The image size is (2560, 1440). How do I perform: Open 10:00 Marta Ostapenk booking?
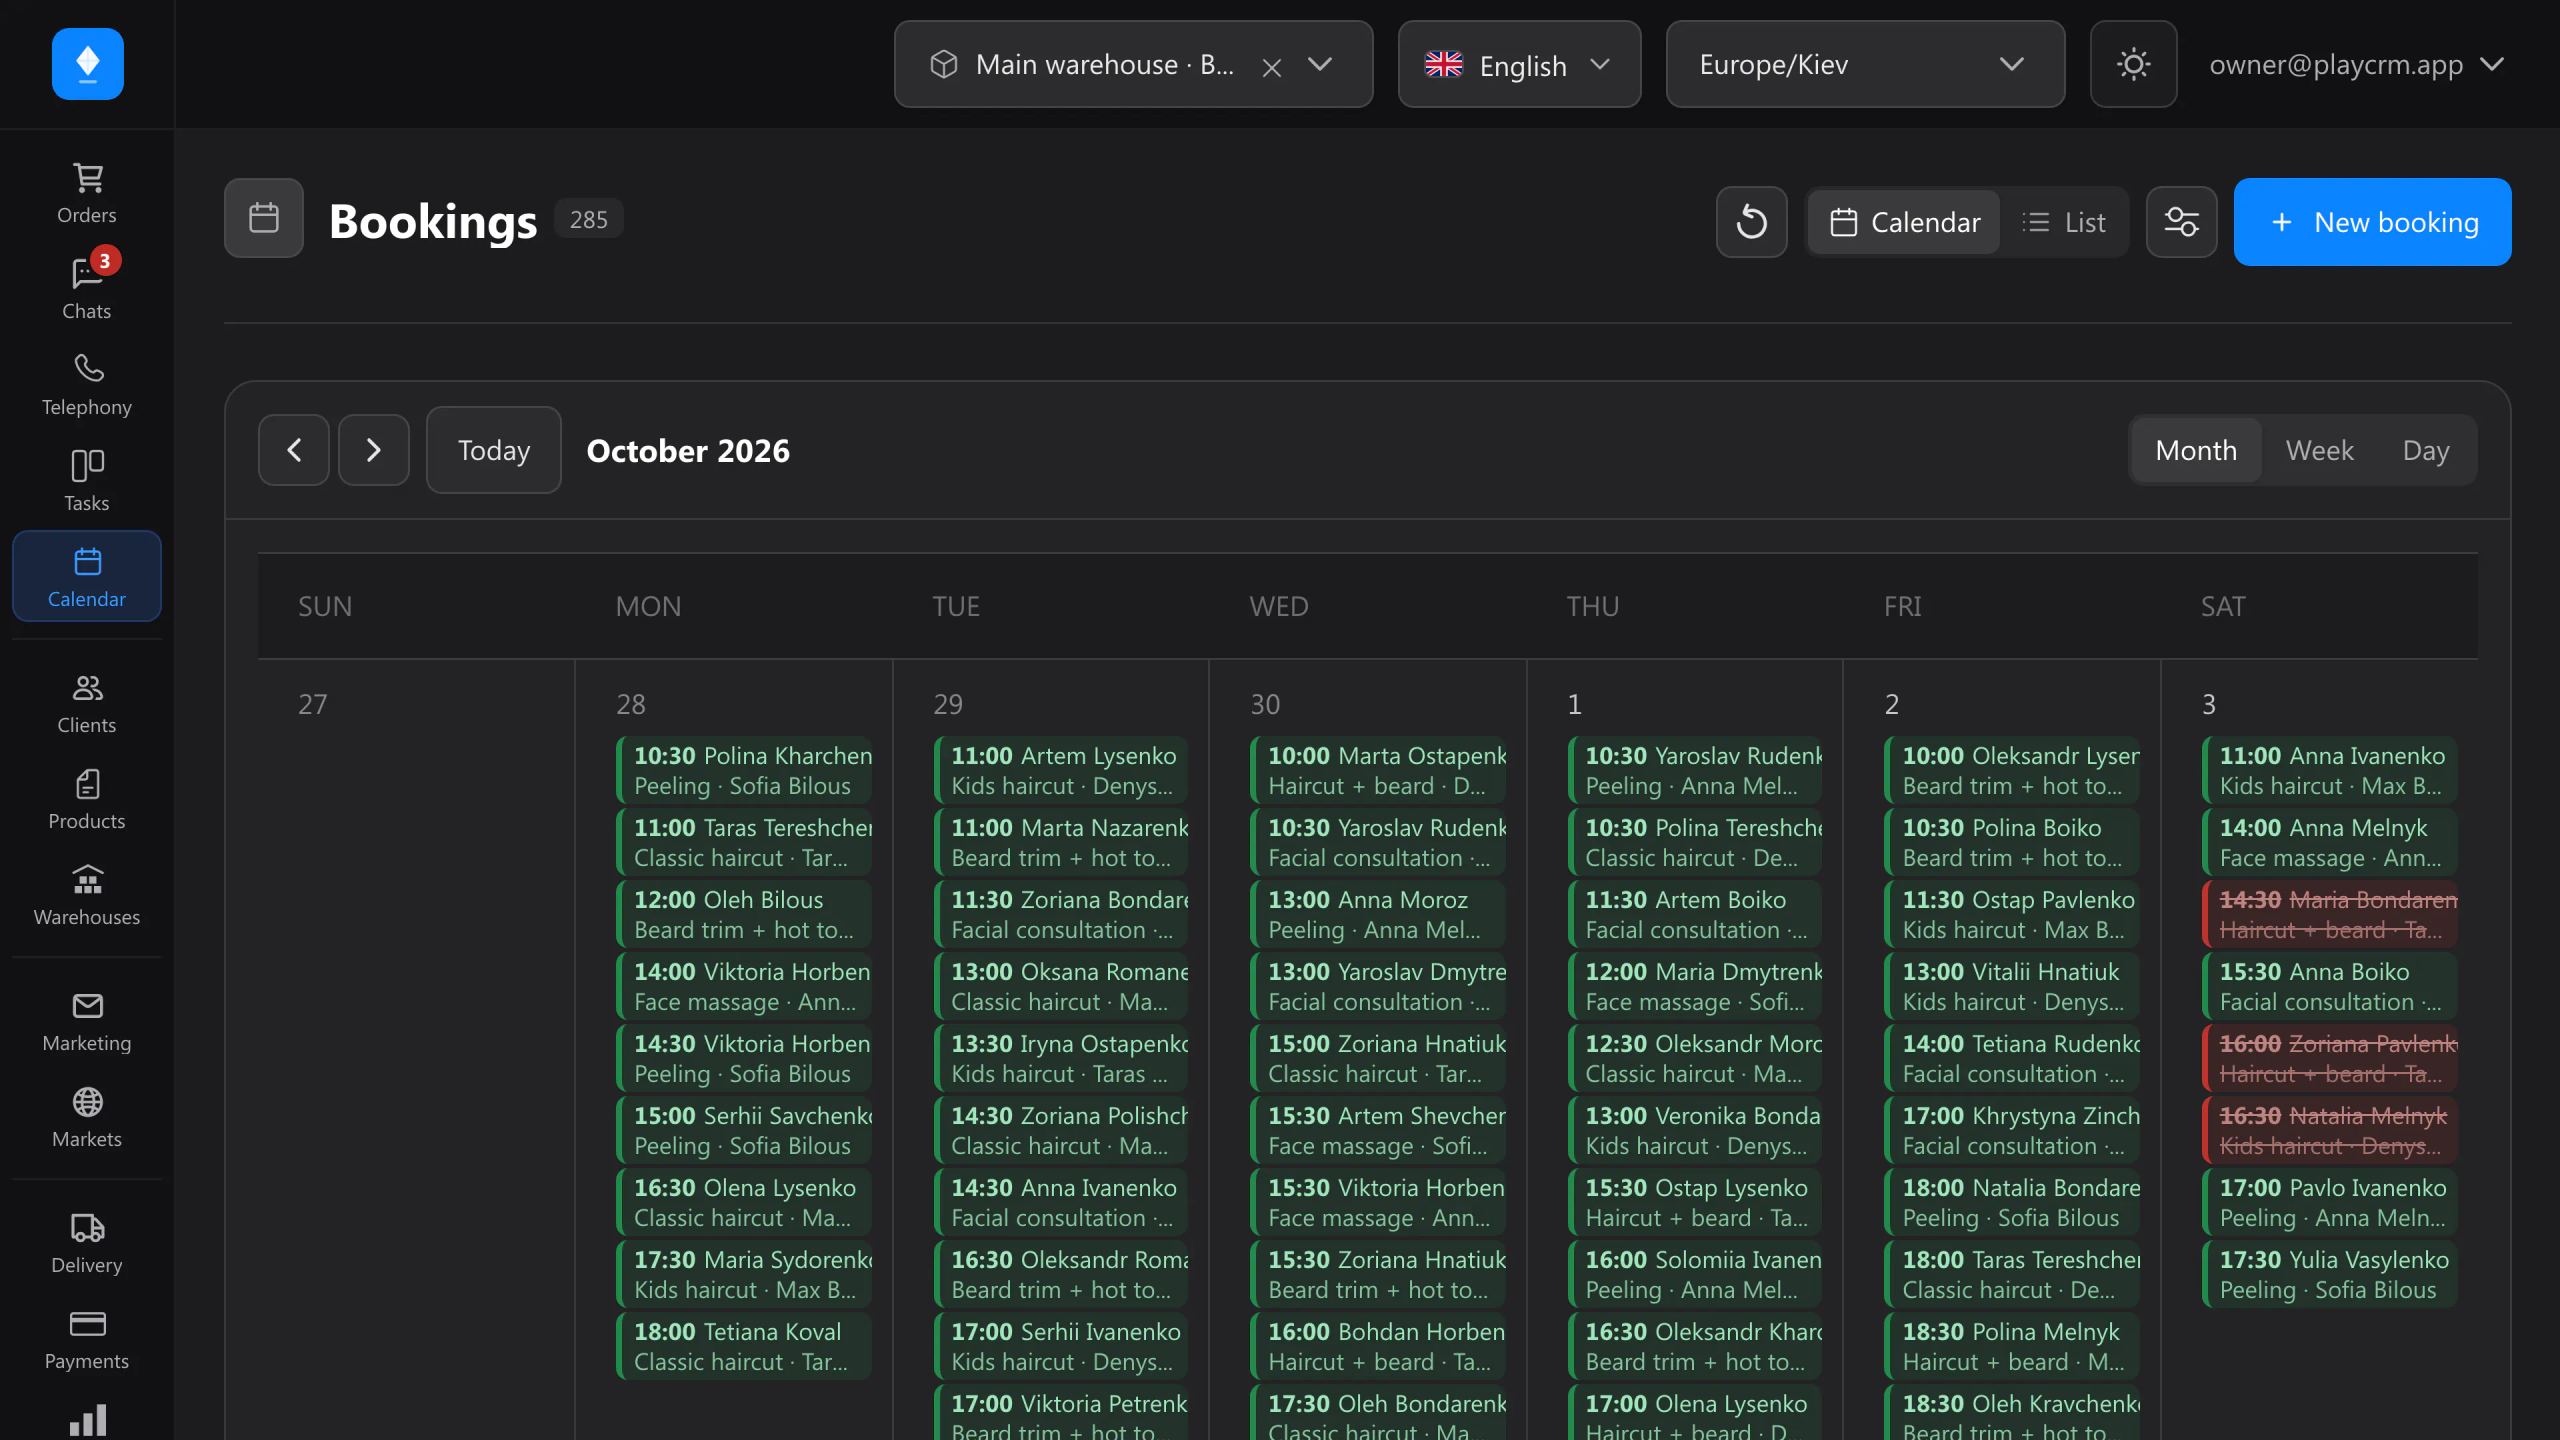tap(1378, 770)
